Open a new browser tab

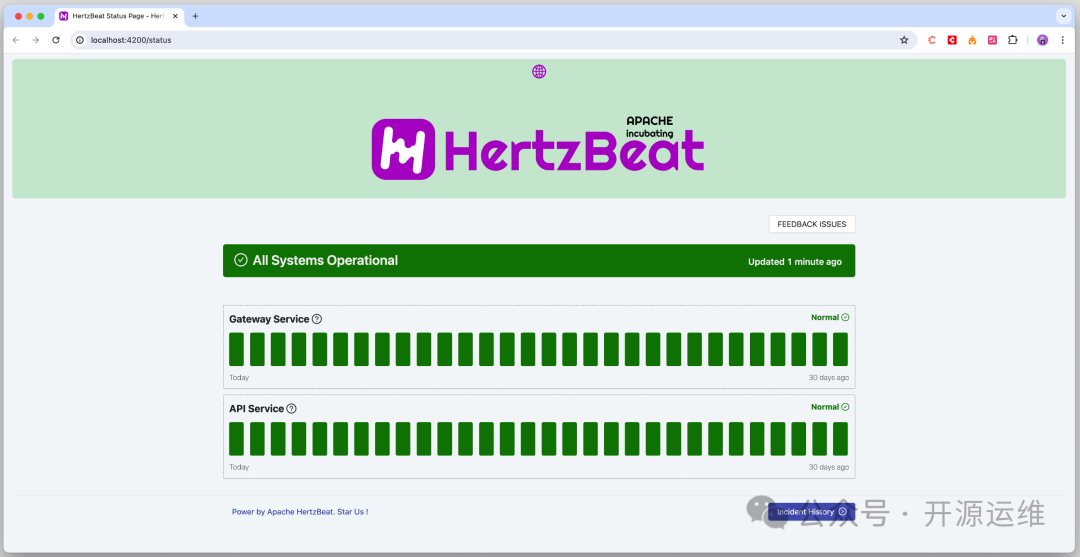[195, 16]
